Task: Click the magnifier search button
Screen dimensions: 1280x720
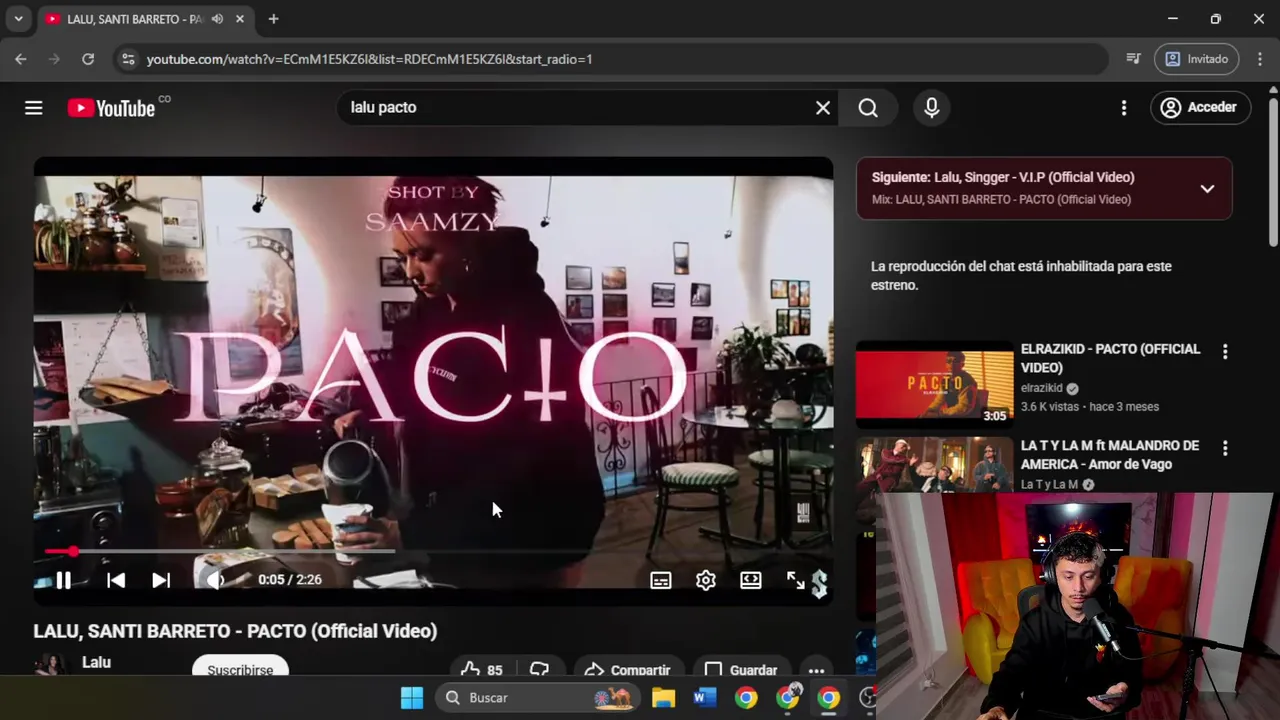Action: [868, 108]
